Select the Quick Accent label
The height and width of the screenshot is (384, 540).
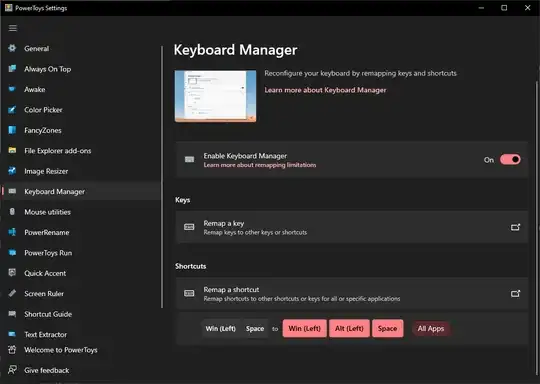45,273
